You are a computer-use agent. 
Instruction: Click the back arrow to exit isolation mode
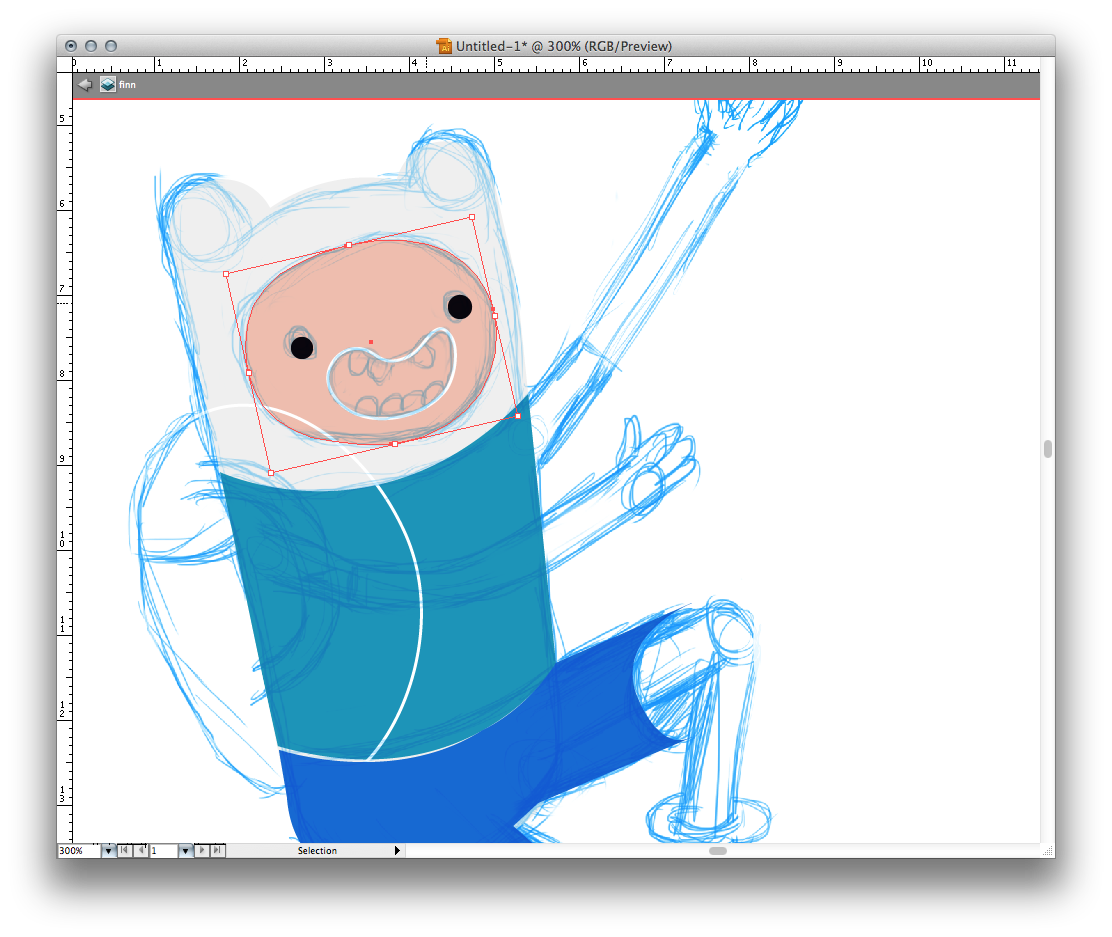(x=85, y=85)
